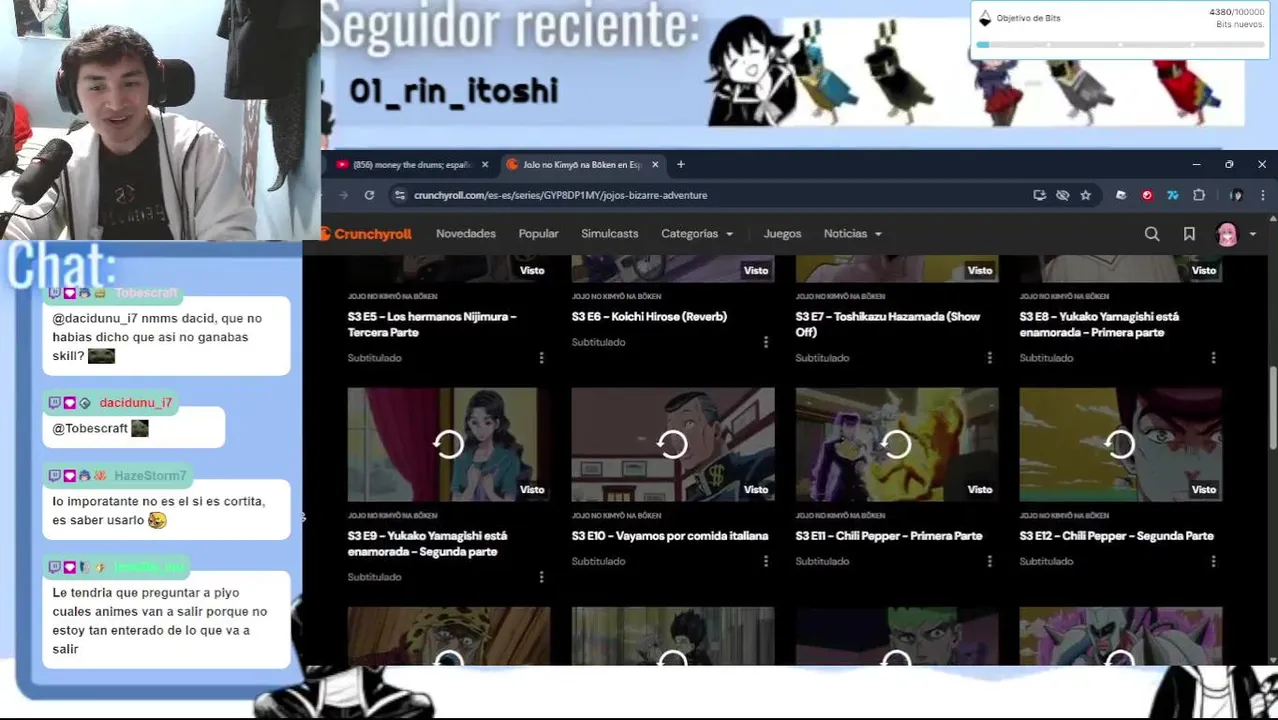Reload the Crunchyroll page
1278x720 pixels.
pos(369,195)
